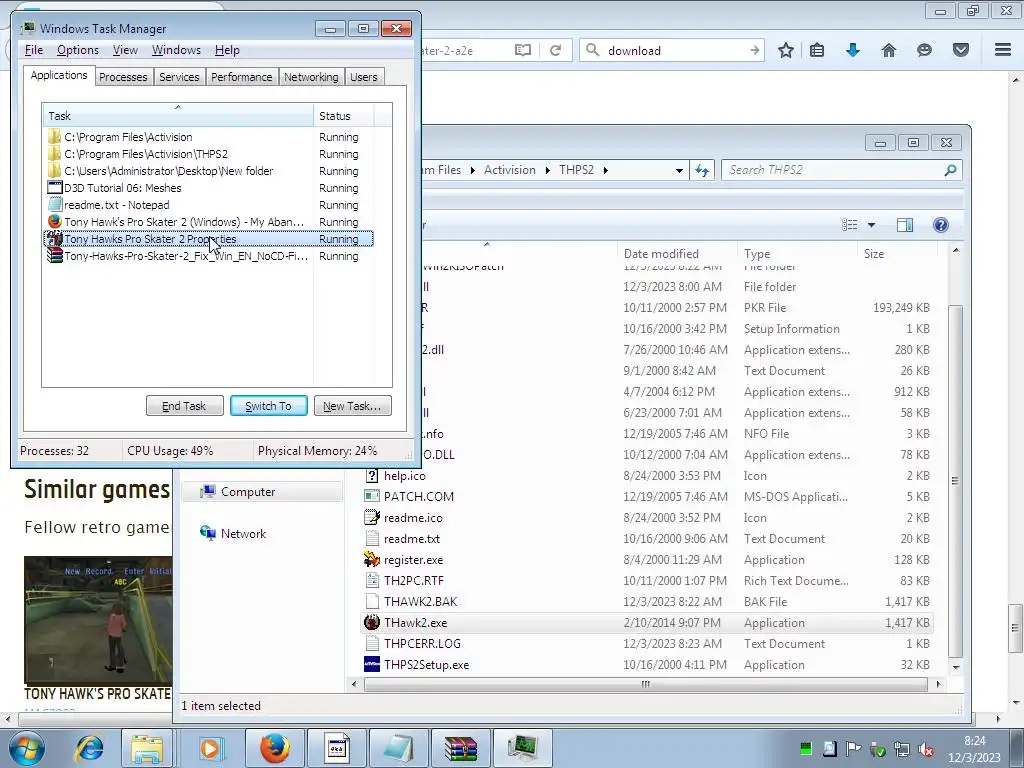Open Windows Start button

(27, 748)
